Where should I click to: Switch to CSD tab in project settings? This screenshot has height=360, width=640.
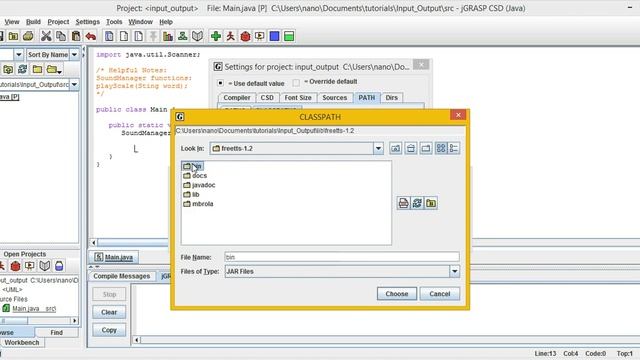(x=267, y=98)
